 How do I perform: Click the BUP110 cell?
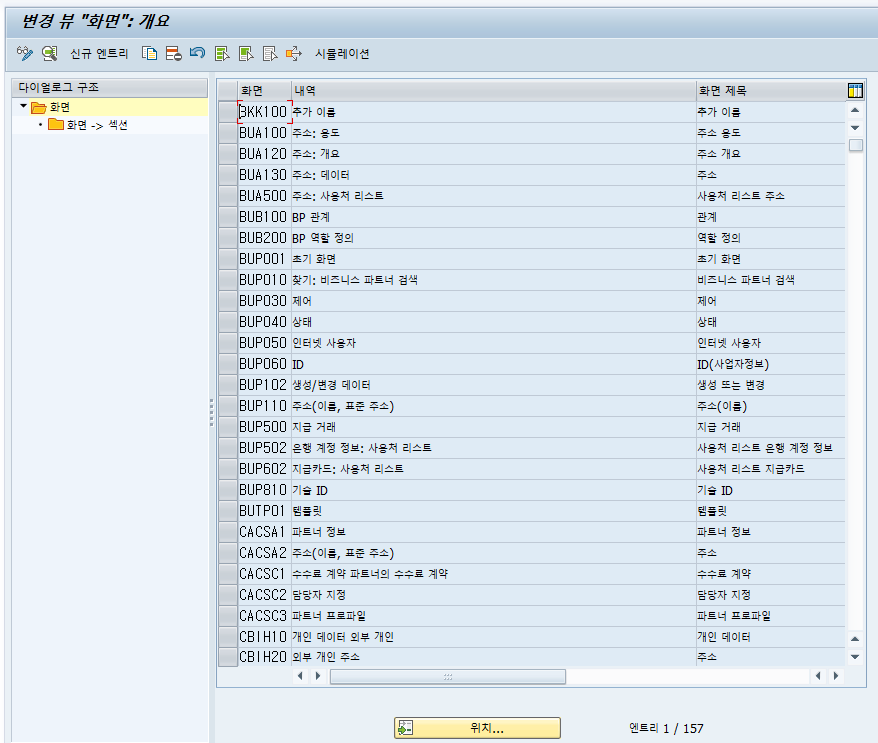click(264, 406)
